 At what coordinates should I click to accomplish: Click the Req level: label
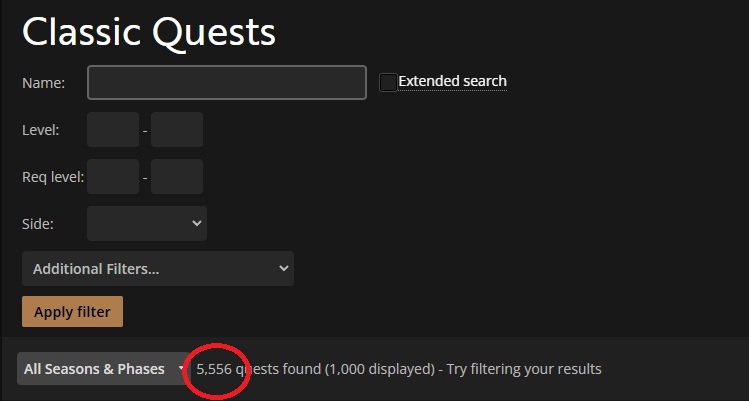[x=53, y=177]
